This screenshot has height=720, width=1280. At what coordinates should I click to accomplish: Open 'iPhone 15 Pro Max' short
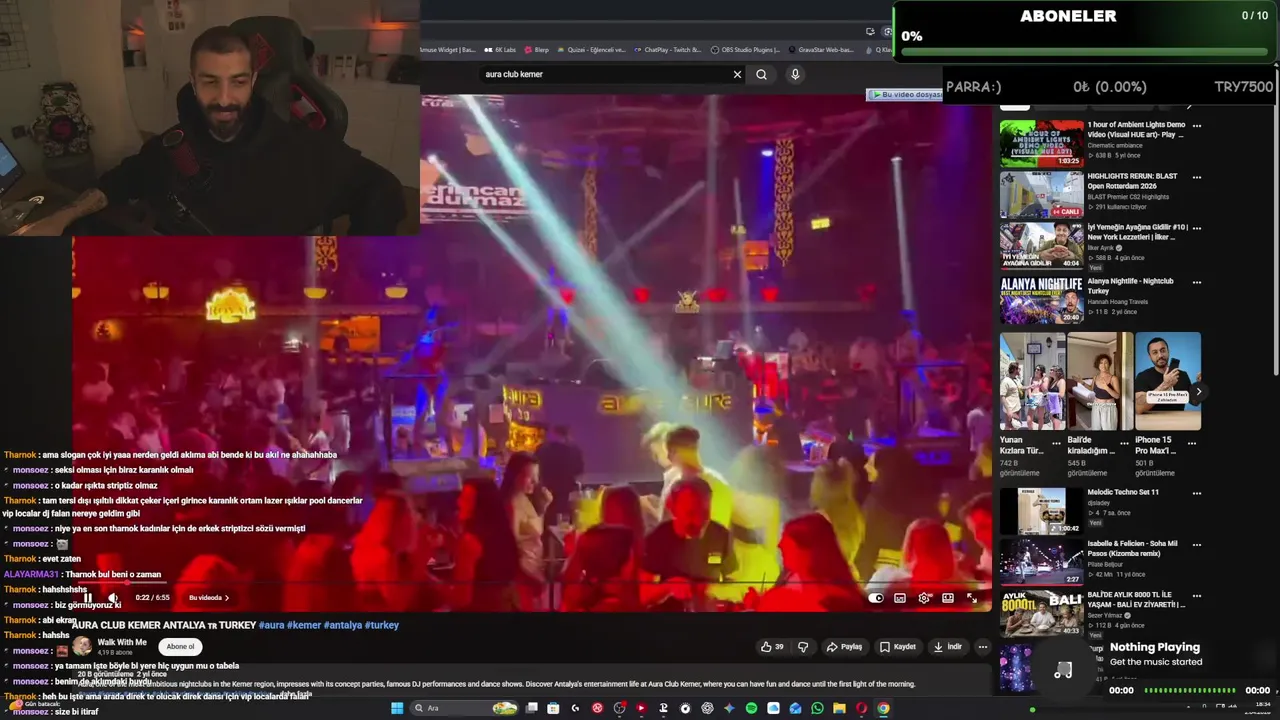(x=1167, y=381)
